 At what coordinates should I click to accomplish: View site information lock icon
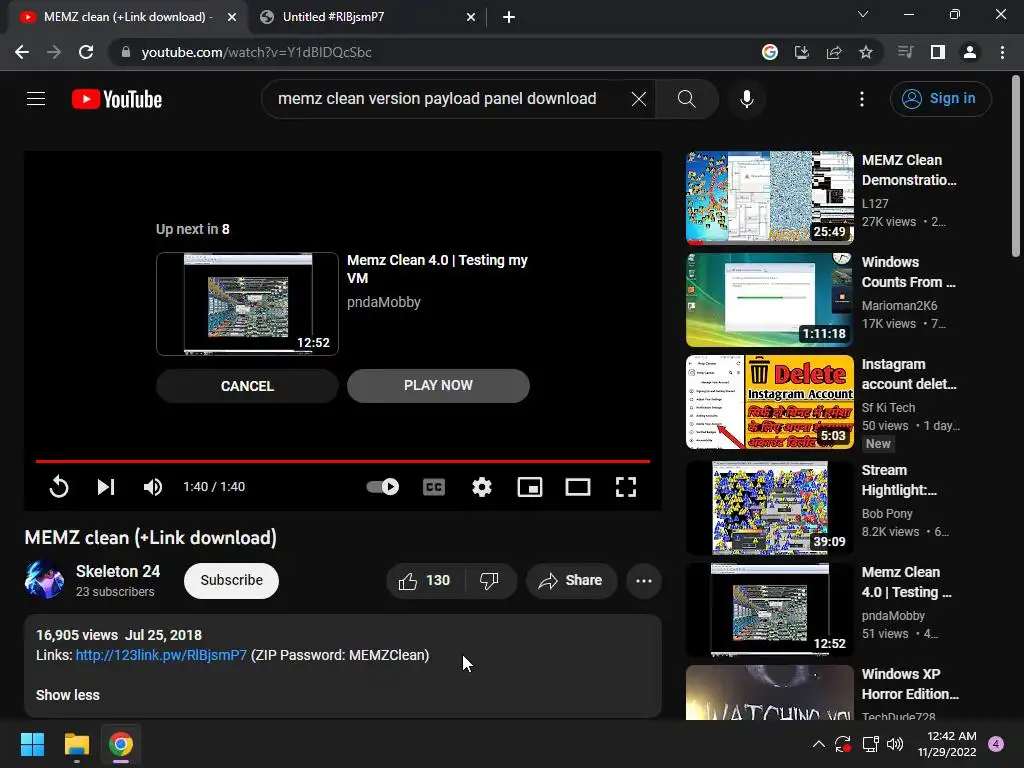[x=126, y=52]
